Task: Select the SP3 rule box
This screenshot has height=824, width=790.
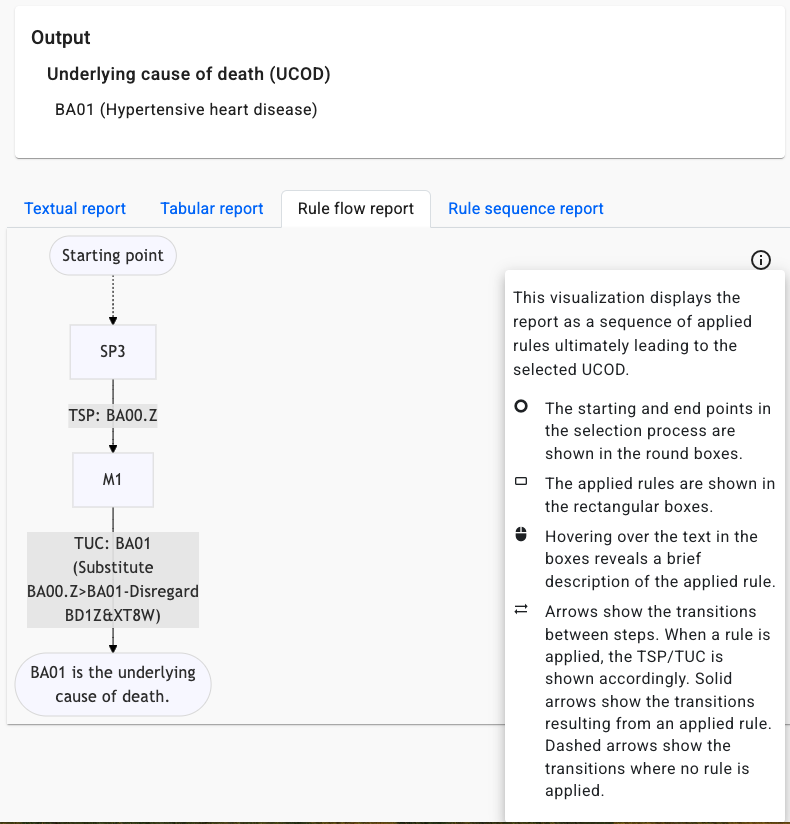Action: point(113,352)
